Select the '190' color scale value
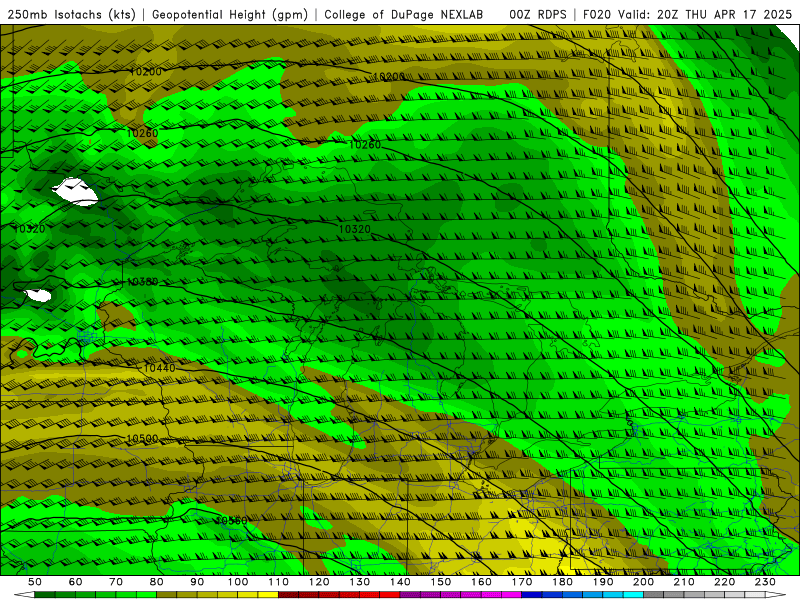 (x=603, y=582)
